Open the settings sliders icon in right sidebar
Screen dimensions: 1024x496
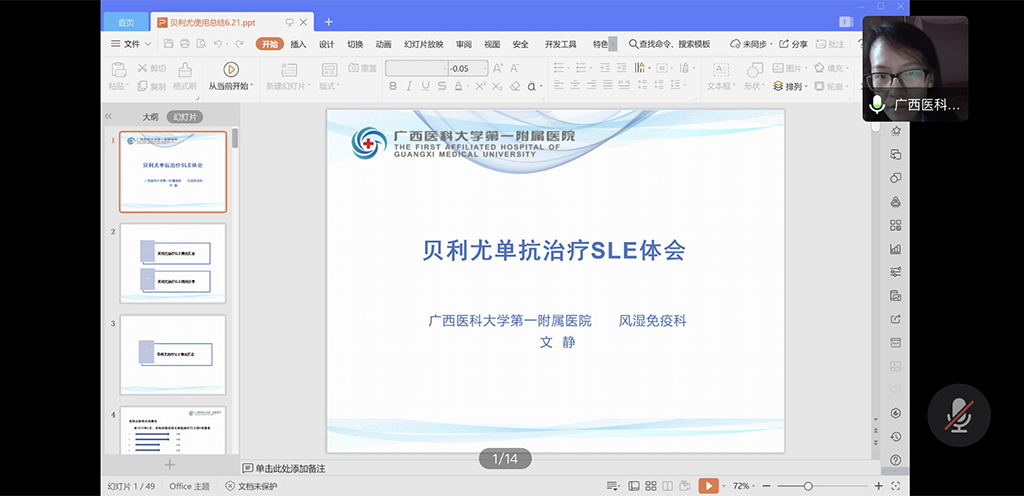pos(895,272)
